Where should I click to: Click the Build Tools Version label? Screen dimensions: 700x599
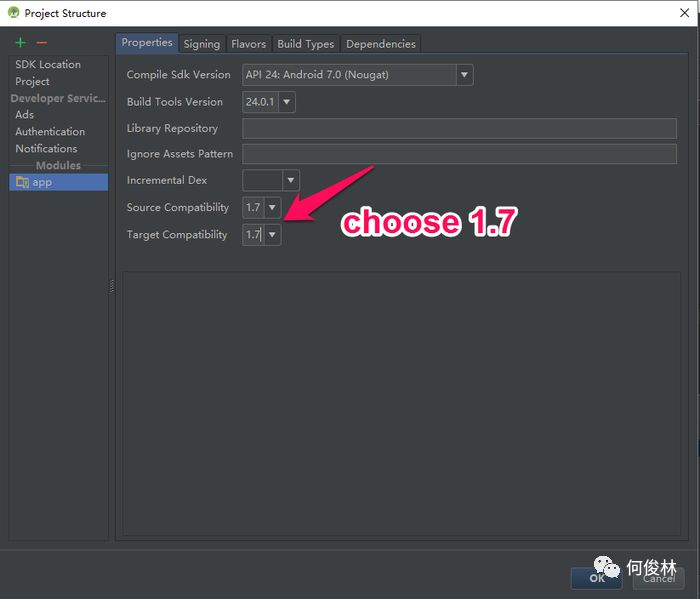pyautogui.click(x=175, y=102)
